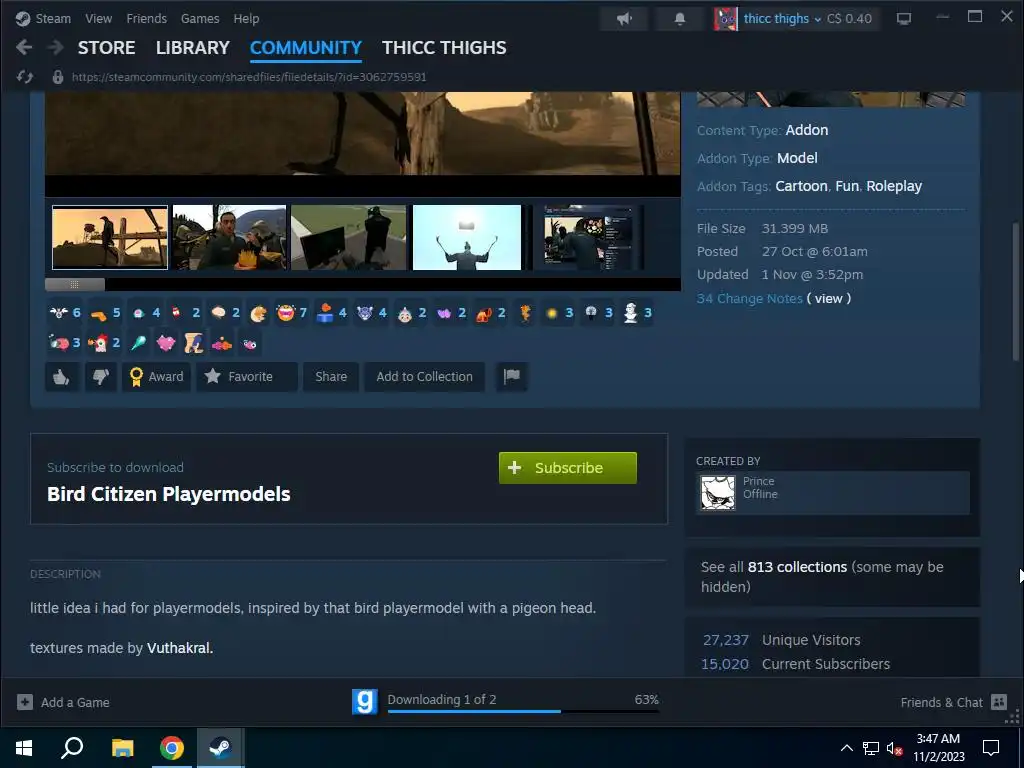Click the 34 Change Notes link
The height and width of the screenshot is (768, 1024).
[x=750, y=298]
